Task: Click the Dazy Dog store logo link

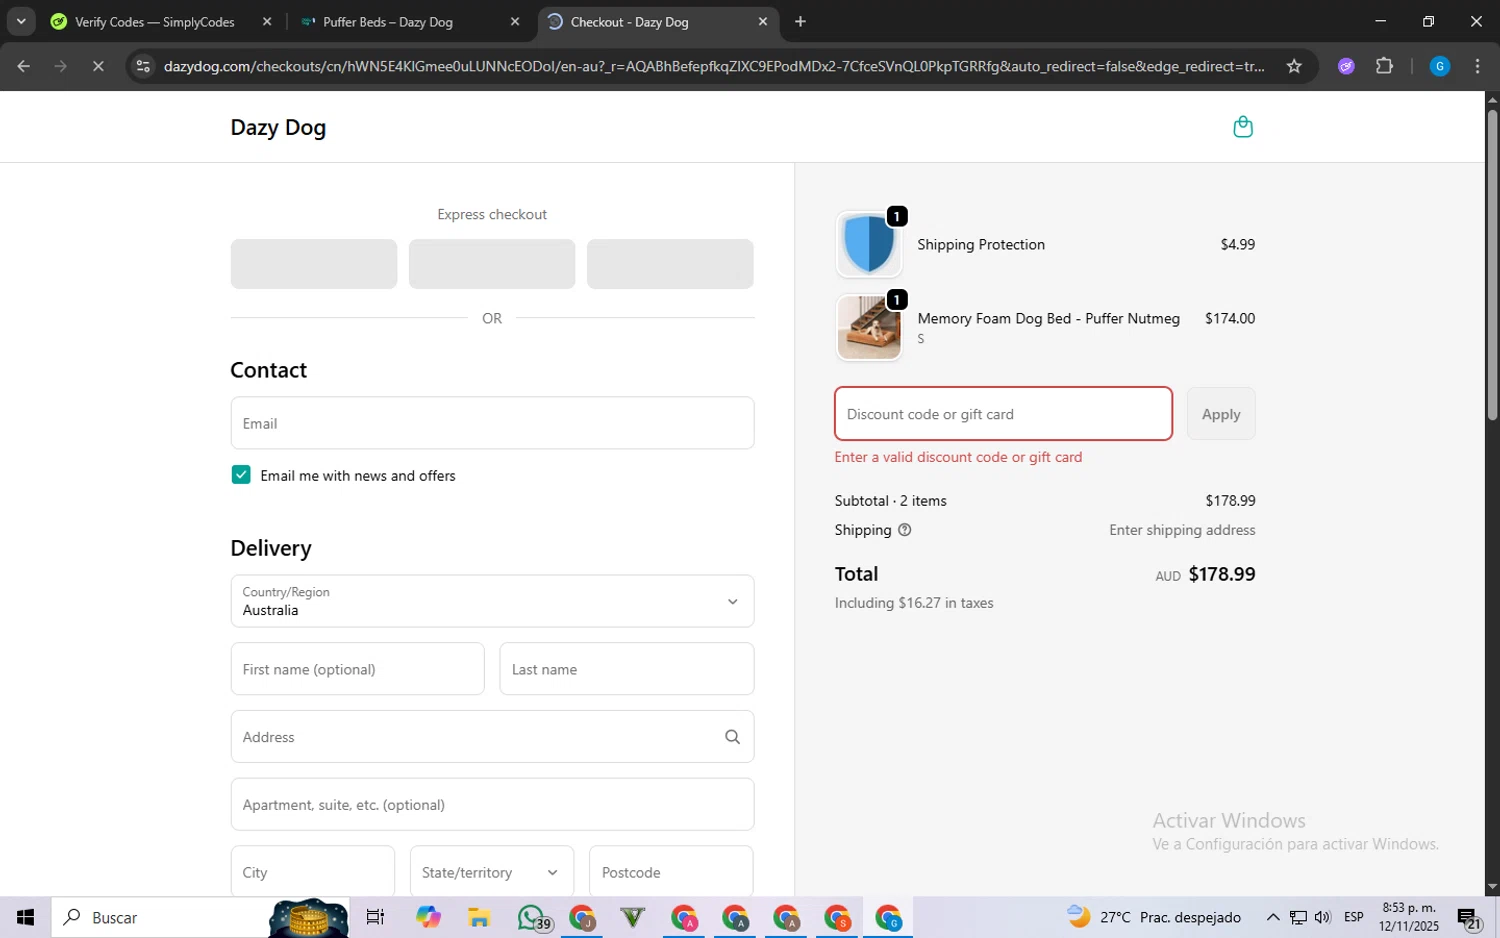Action: coord(278,127)
